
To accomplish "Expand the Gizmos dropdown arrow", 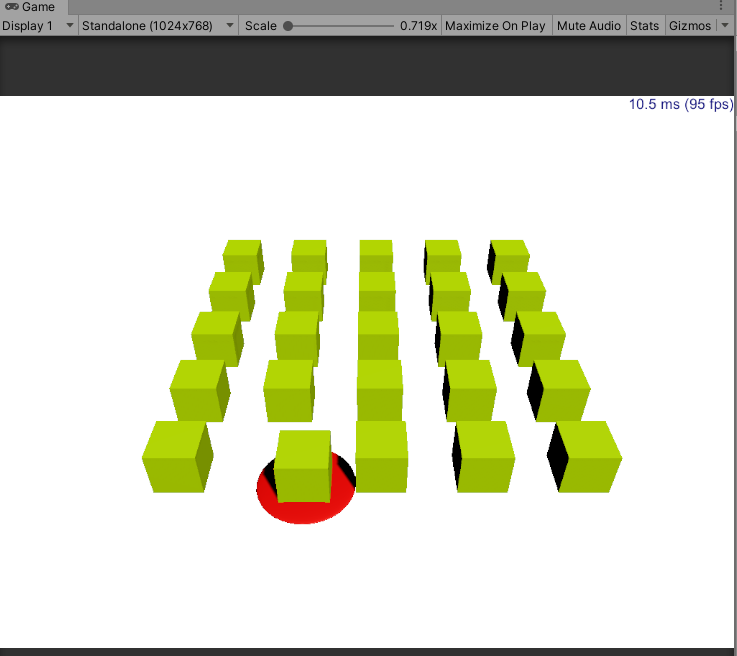I will 725,25.
